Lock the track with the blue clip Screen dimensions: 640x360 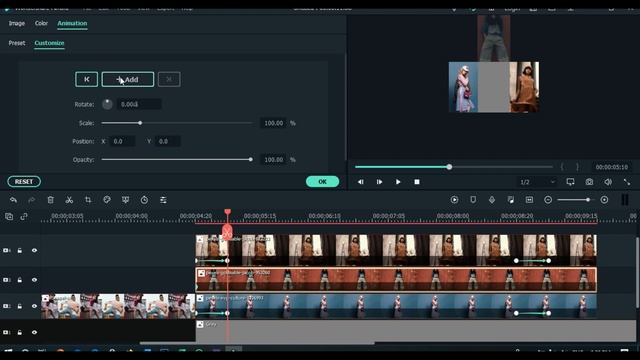coord(20,306)
